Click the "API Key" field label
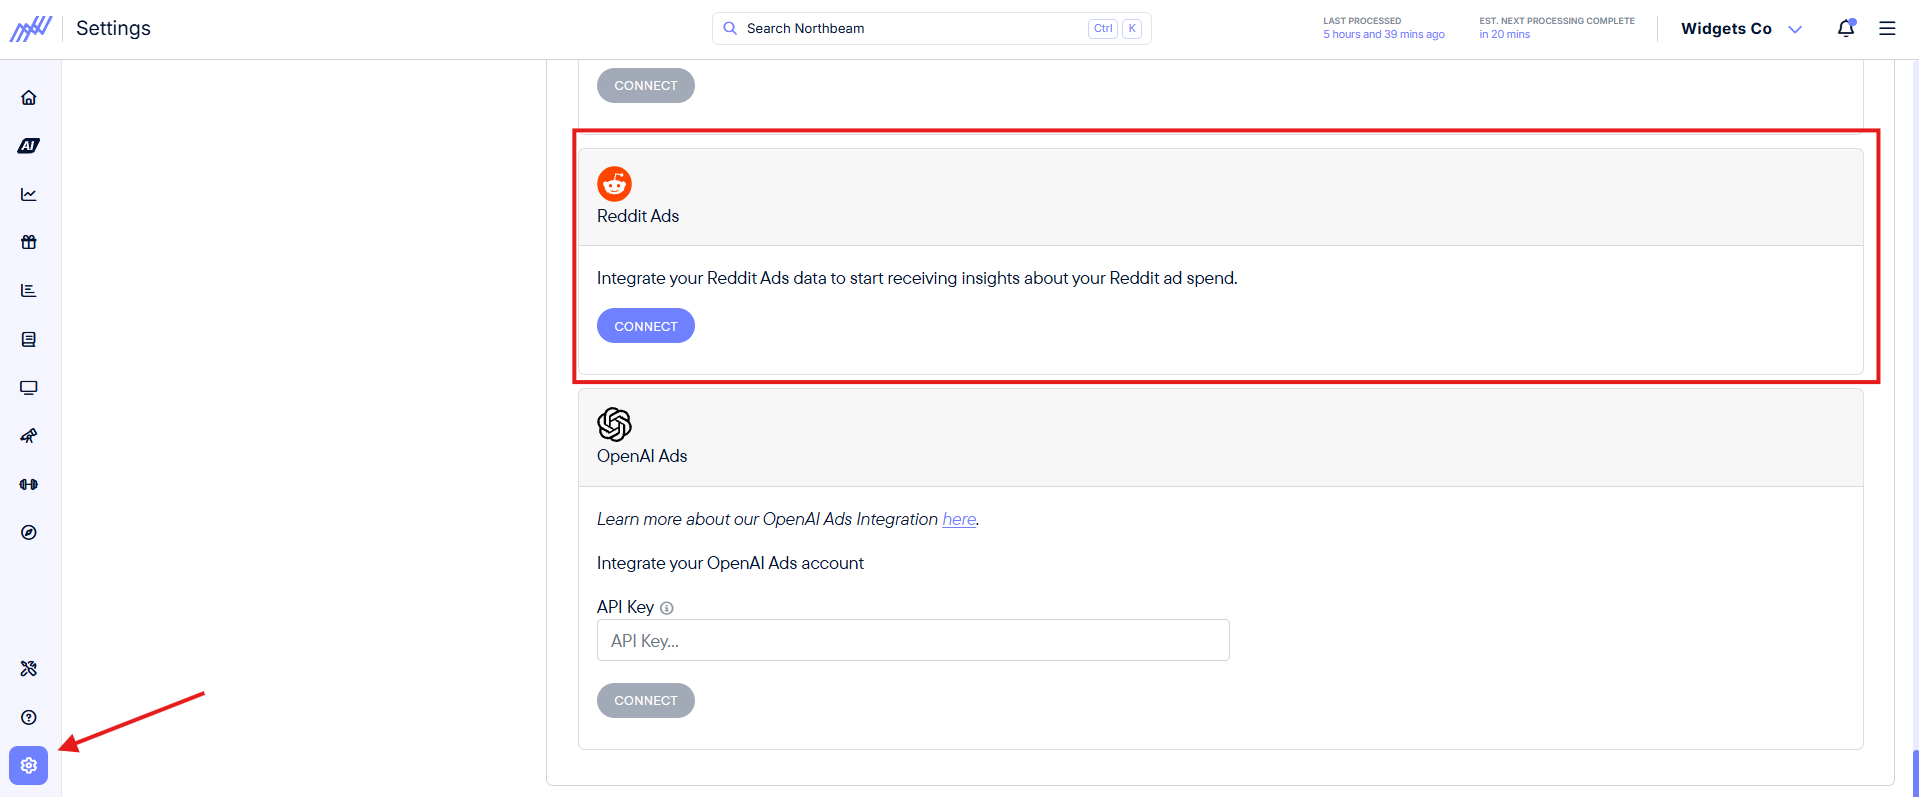 tap(625, 607)
